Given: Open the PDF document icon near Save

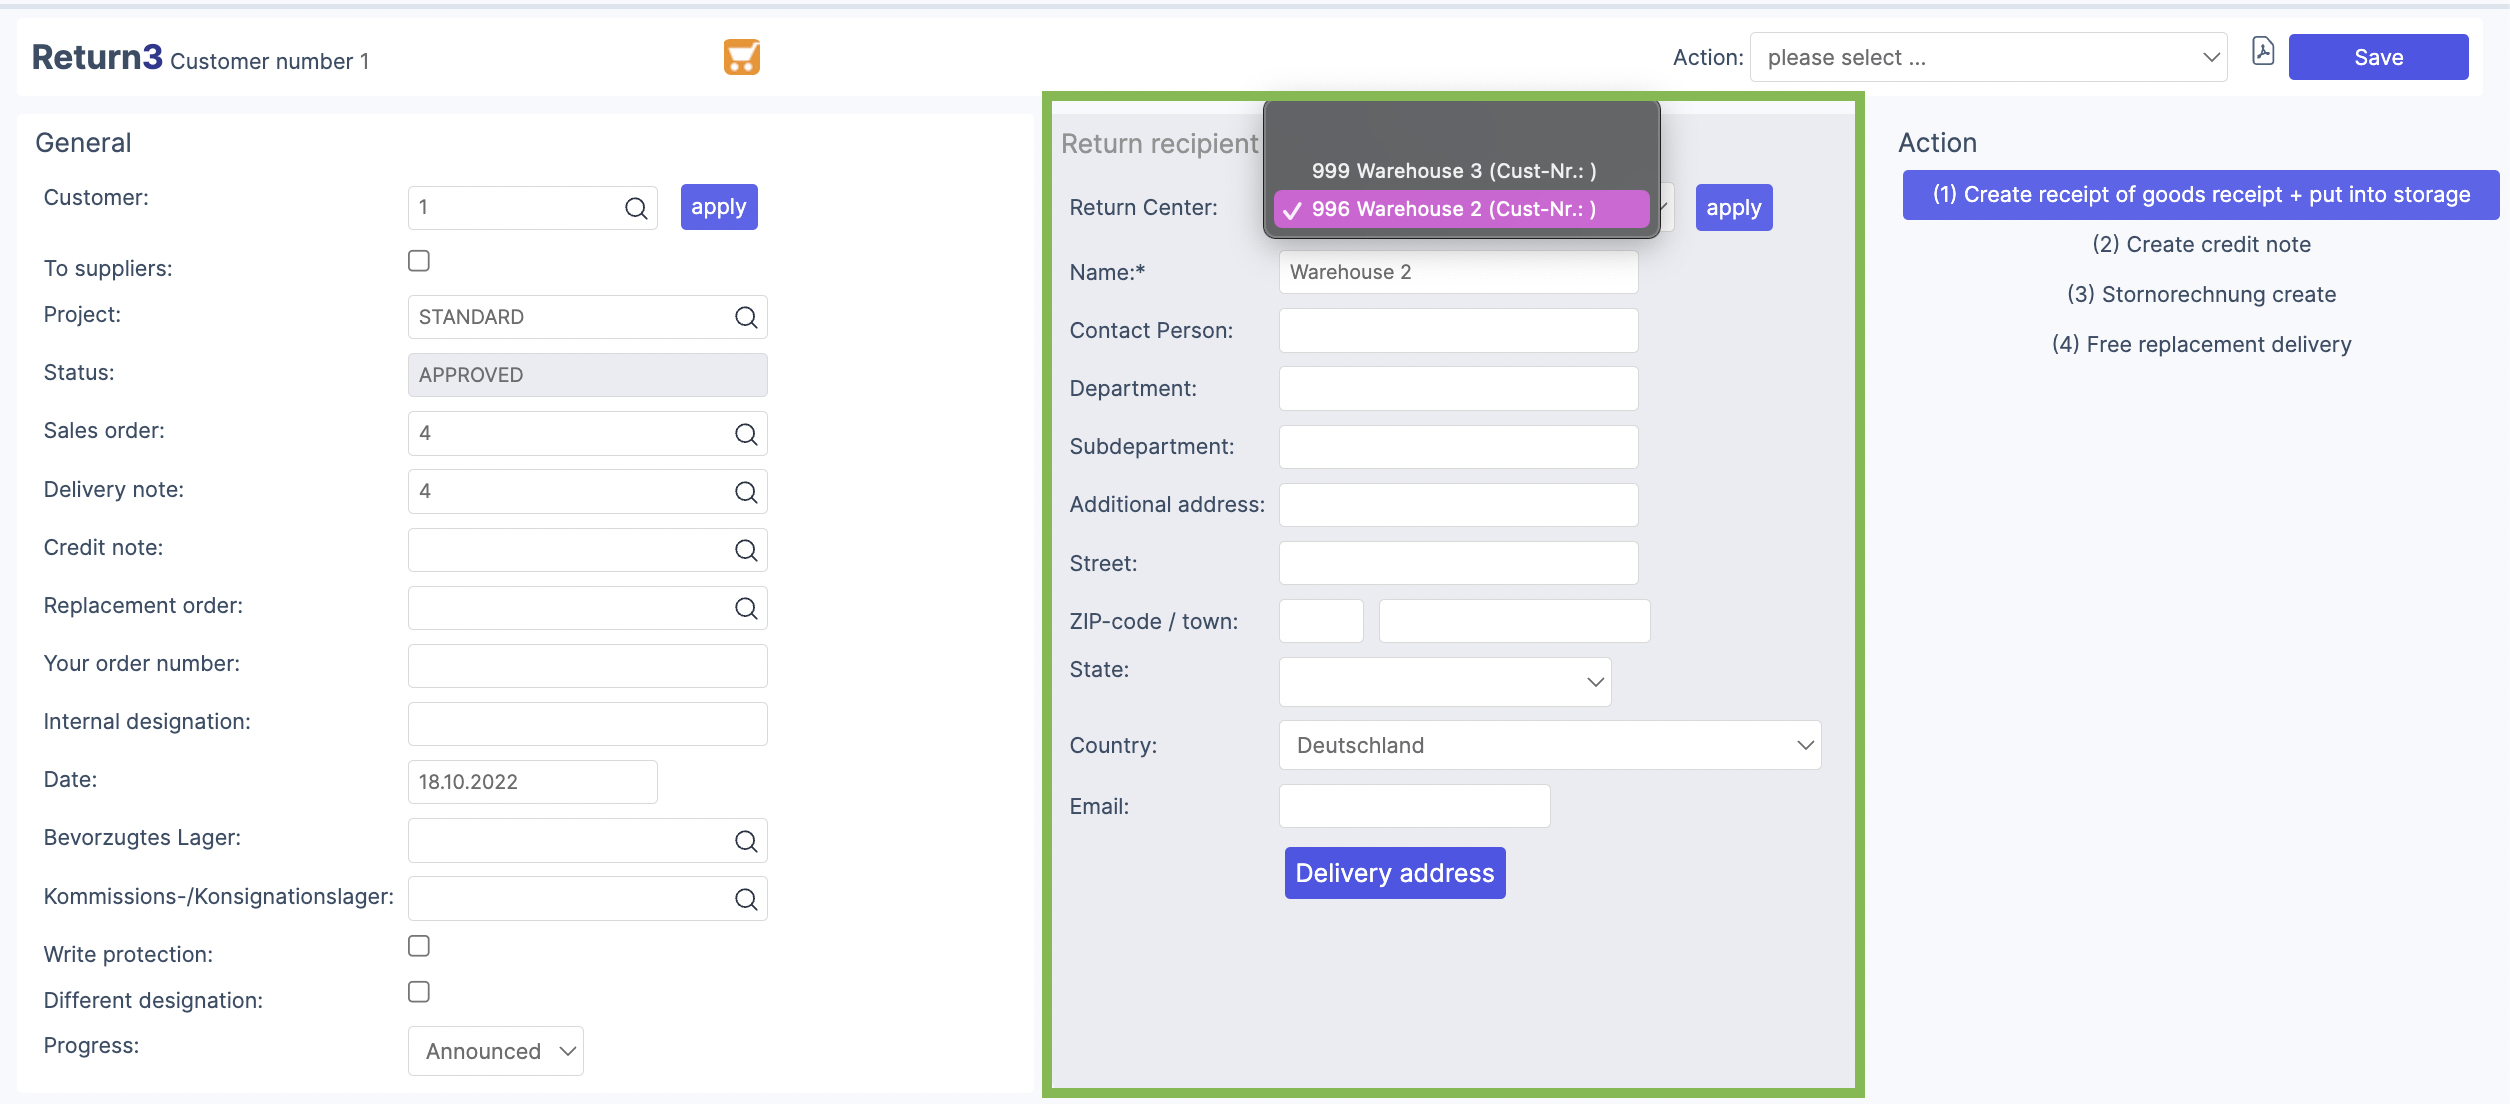Looking at the screenshot, I should [x=2262, y=52].
